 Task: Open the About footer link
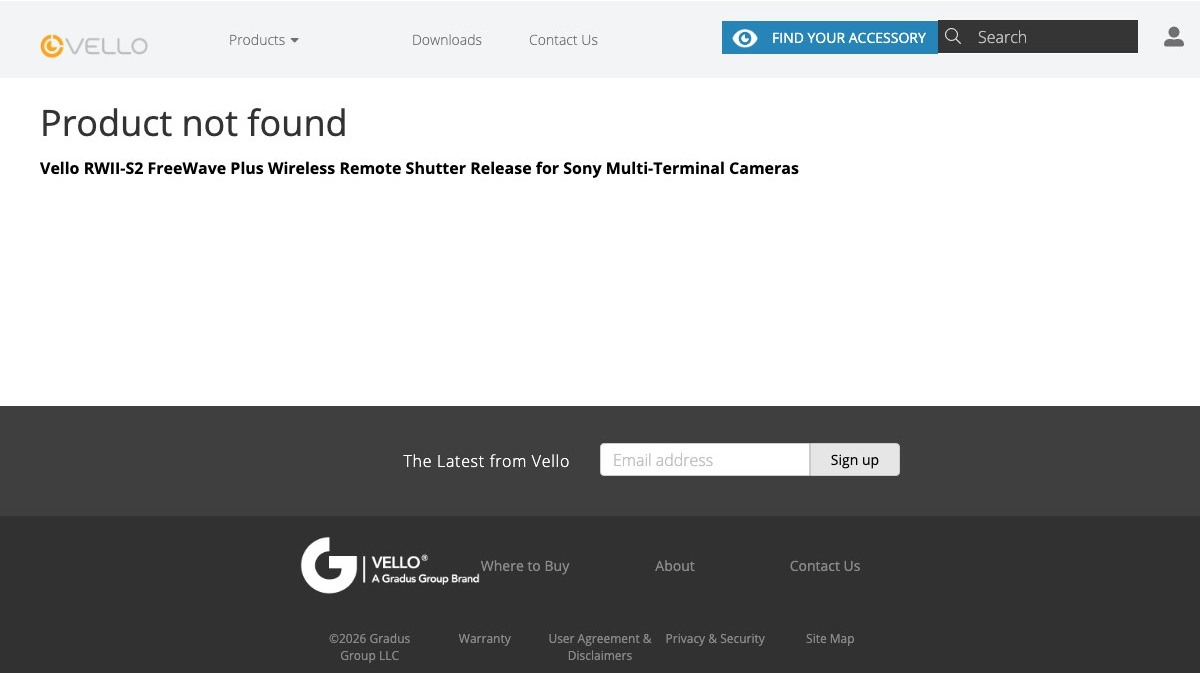675,566
